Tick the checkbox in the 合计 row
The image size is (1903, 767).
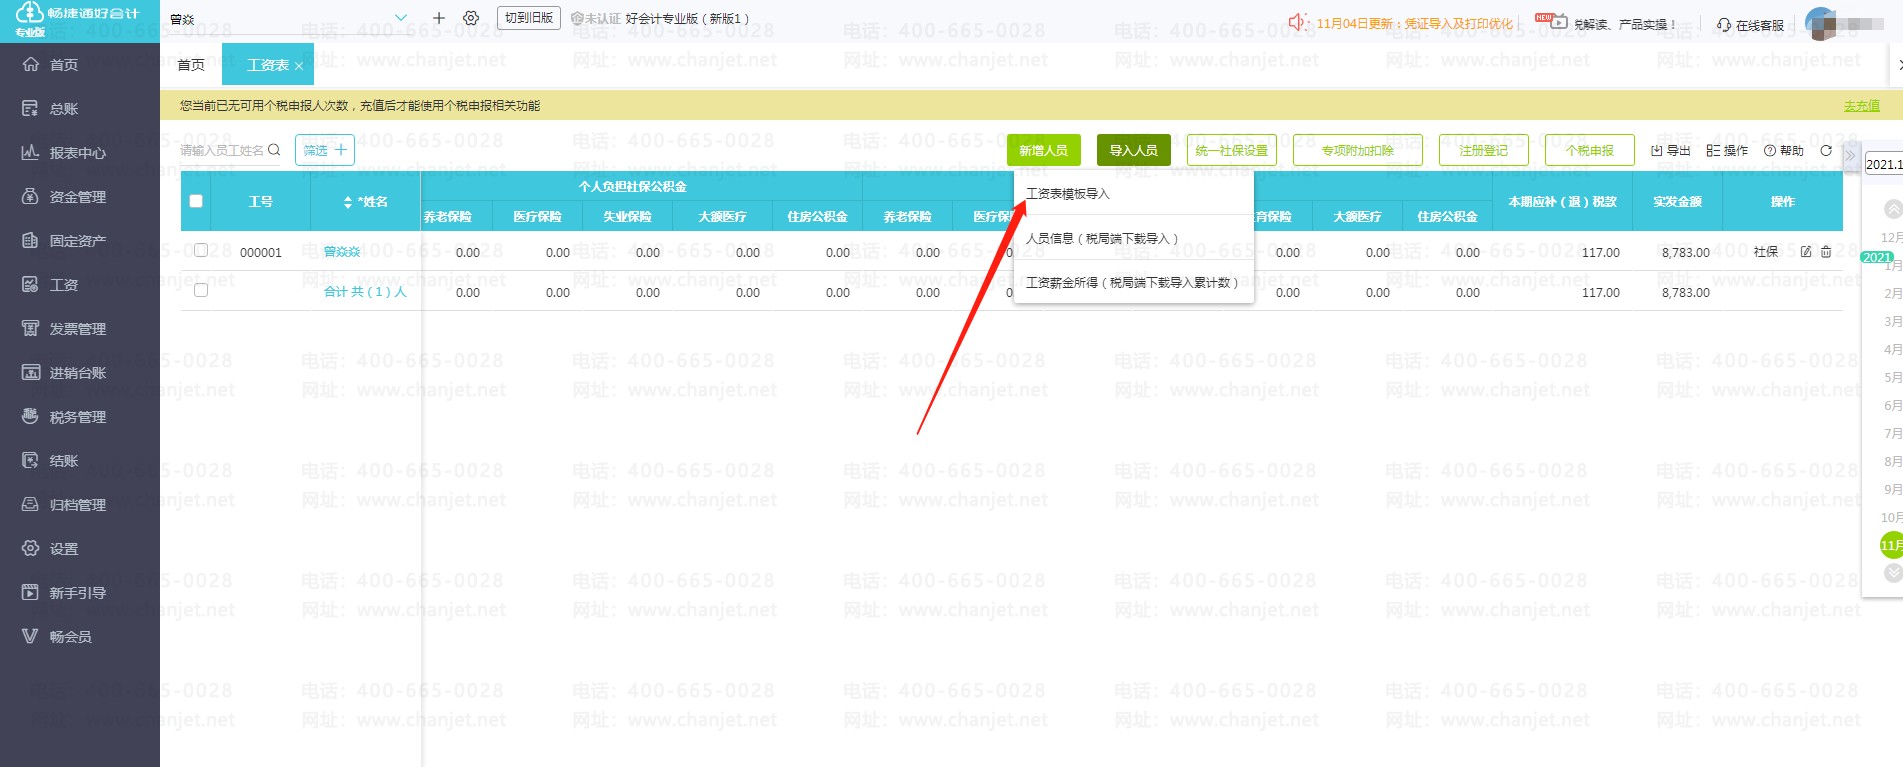pos(201,290)
